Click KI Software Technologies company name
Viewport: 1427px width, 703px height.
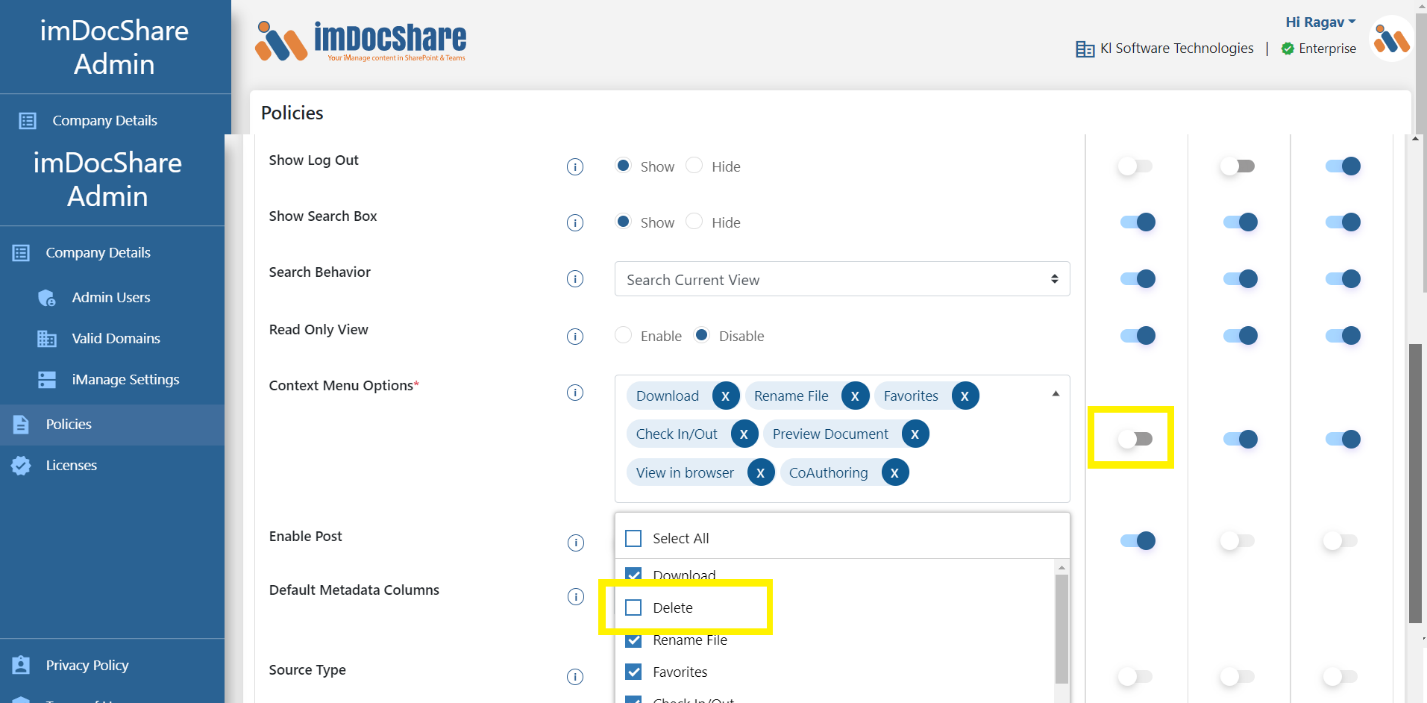click(1176, 48)
